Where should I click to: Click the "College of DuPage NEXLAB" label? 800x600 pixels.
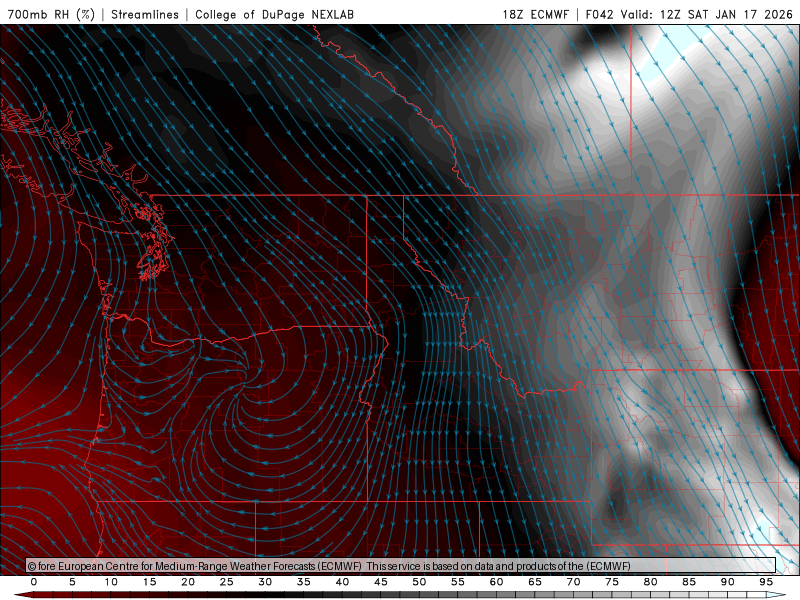274,14
